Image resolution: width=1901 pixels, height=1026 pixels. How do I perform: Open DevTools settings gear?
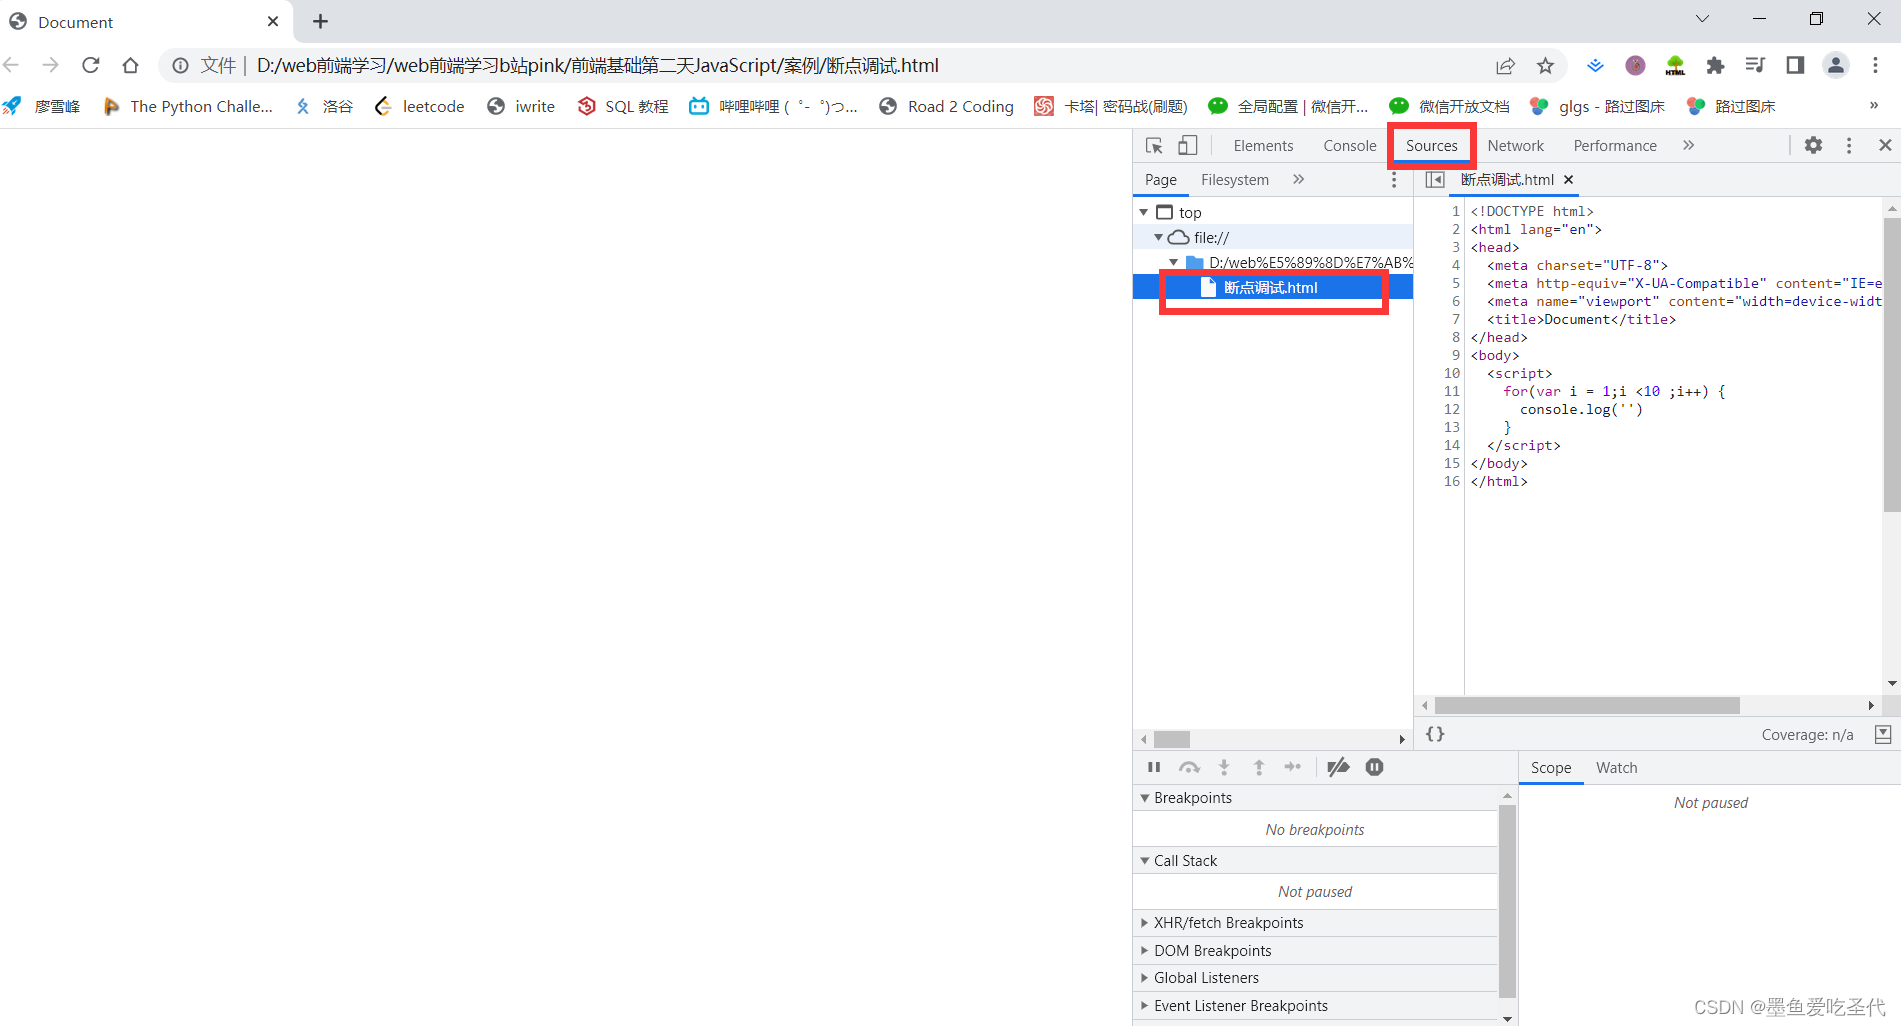(x=1813, y=146)
